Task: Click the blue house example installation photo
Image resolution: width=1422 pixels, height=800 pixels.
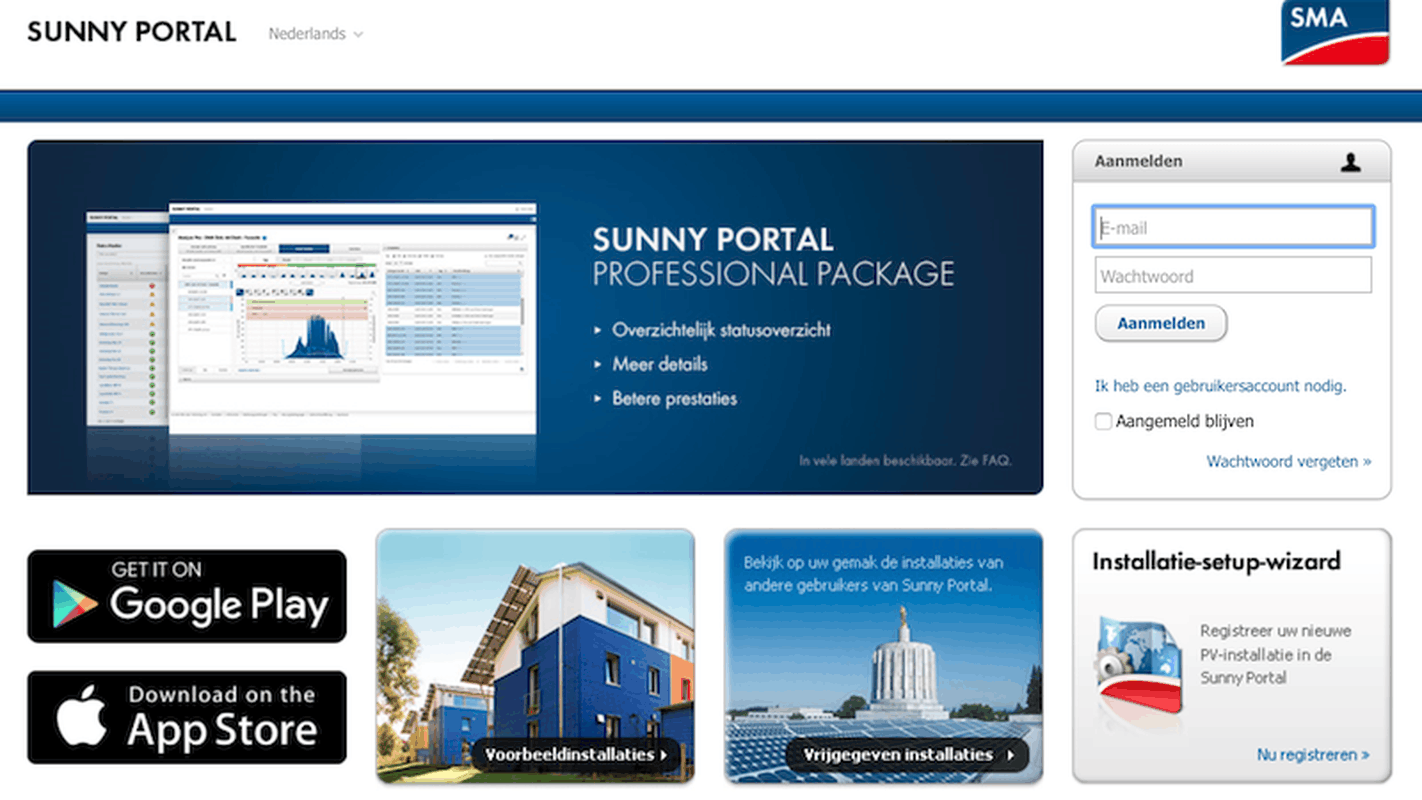Action: coord(535,656)
